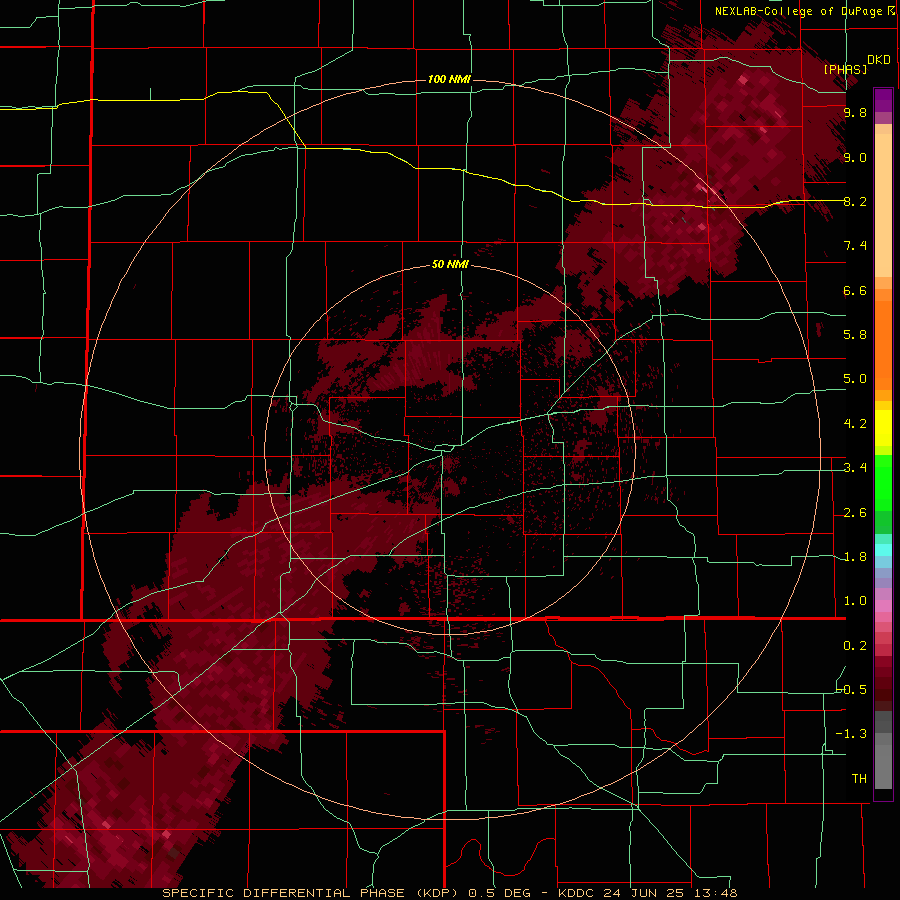The height and width of the screenshot is (900, 900).
Task: Click the cyan segment of the color bar
Action: point(883,550)
